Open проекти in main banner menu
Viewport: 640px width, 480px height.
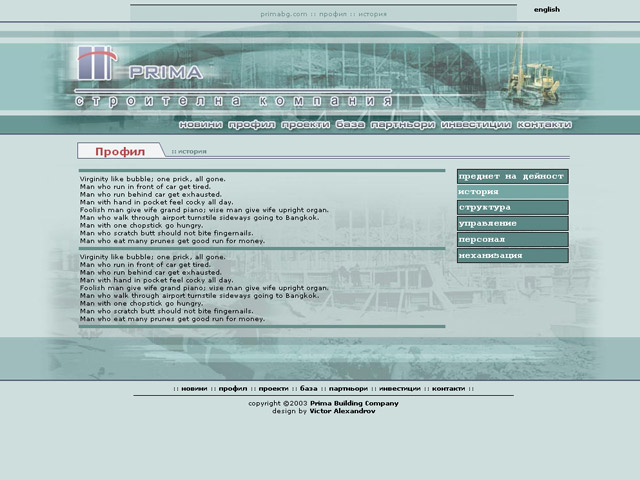pos(305,124)
